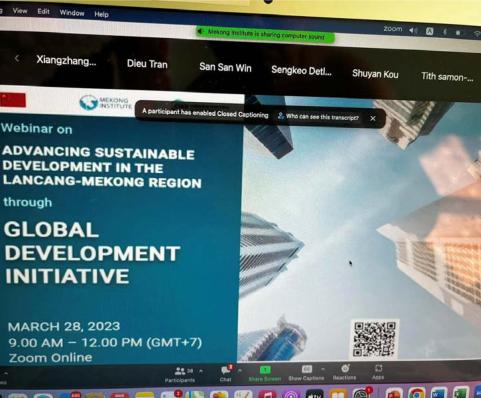Expand the arrow next to Participants

coord(201,370)
